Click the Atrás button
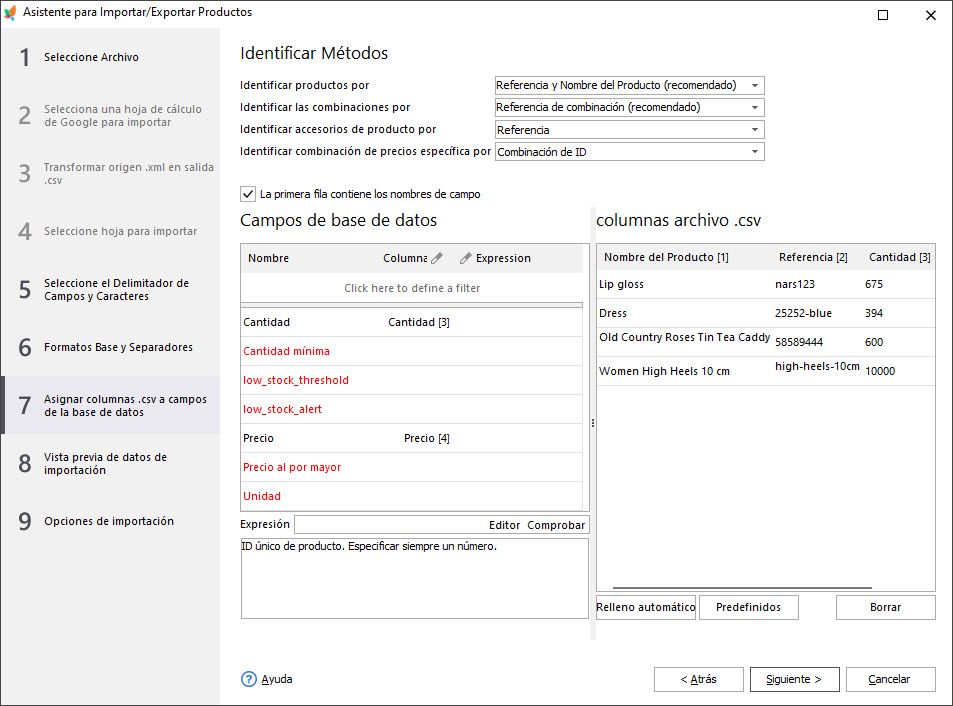This screenshot has height=706, width=953. 698,679
